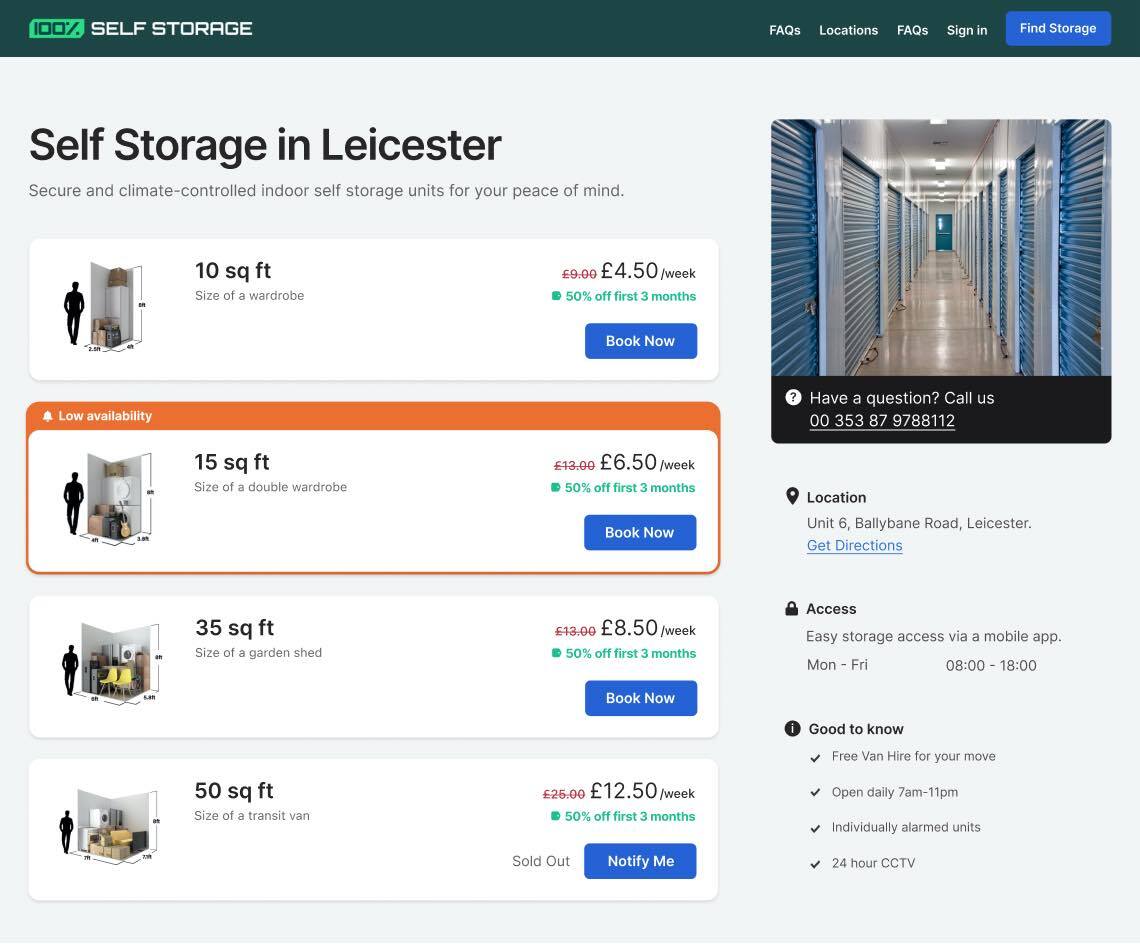Click the storage corridor photo
This screenshot has height=944, width=1140.
(940, 247)
